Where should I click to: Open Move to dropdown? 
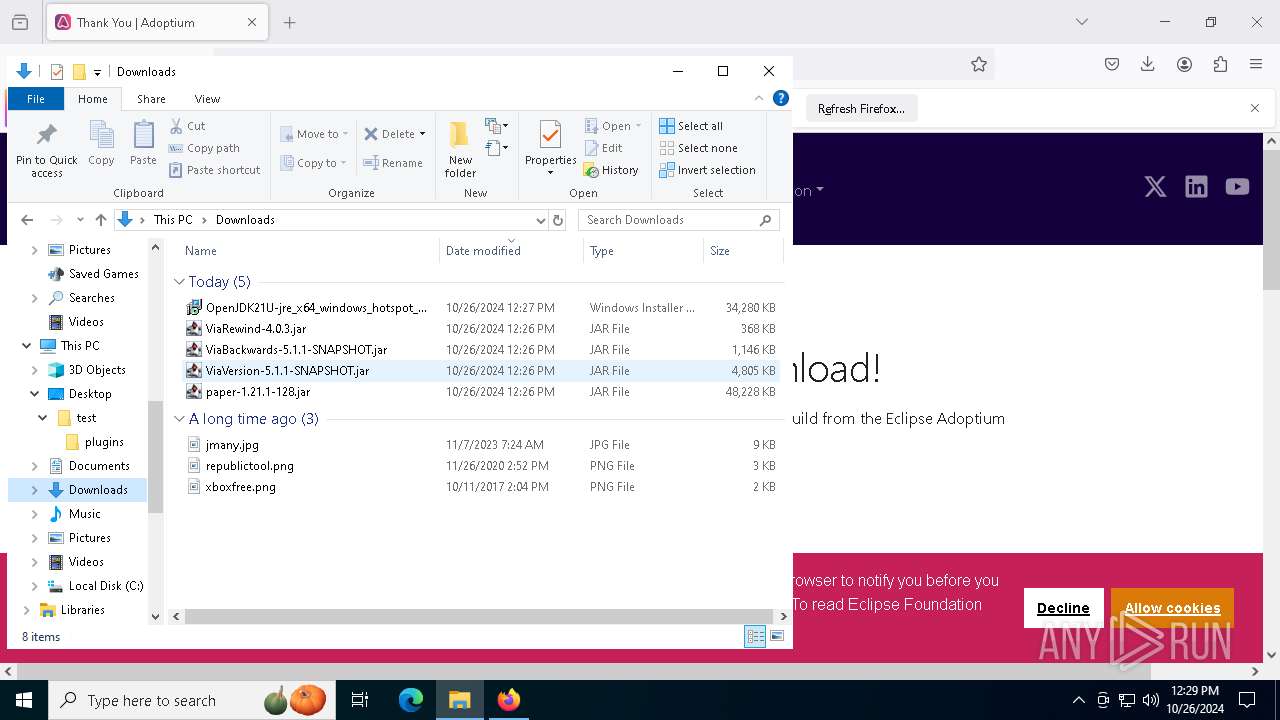point(314,134)
